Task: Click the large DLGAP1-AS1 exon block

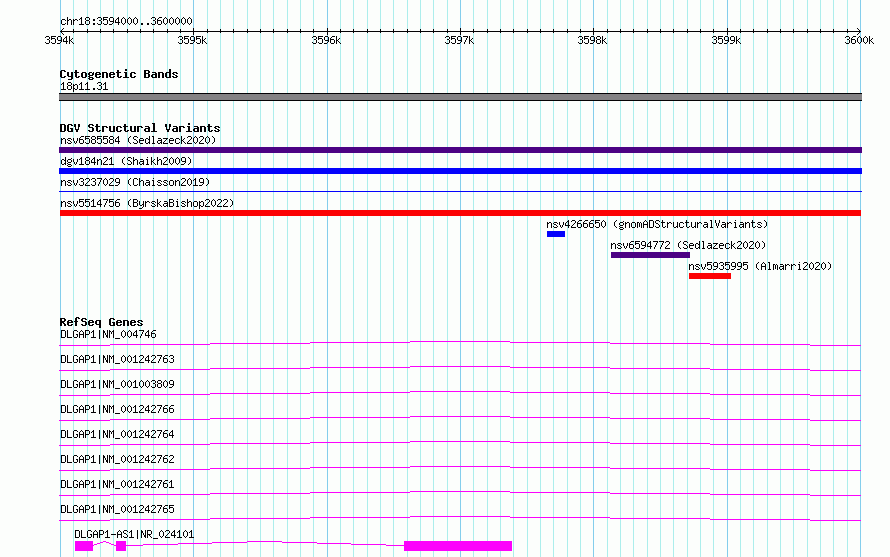Action: 458,546
